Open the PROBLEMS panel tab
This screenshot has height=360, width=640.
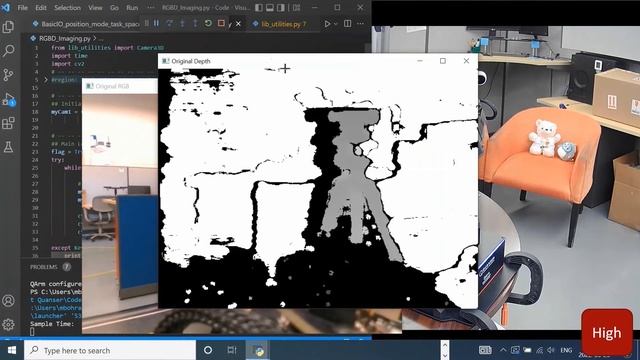(x=44, y=267)
